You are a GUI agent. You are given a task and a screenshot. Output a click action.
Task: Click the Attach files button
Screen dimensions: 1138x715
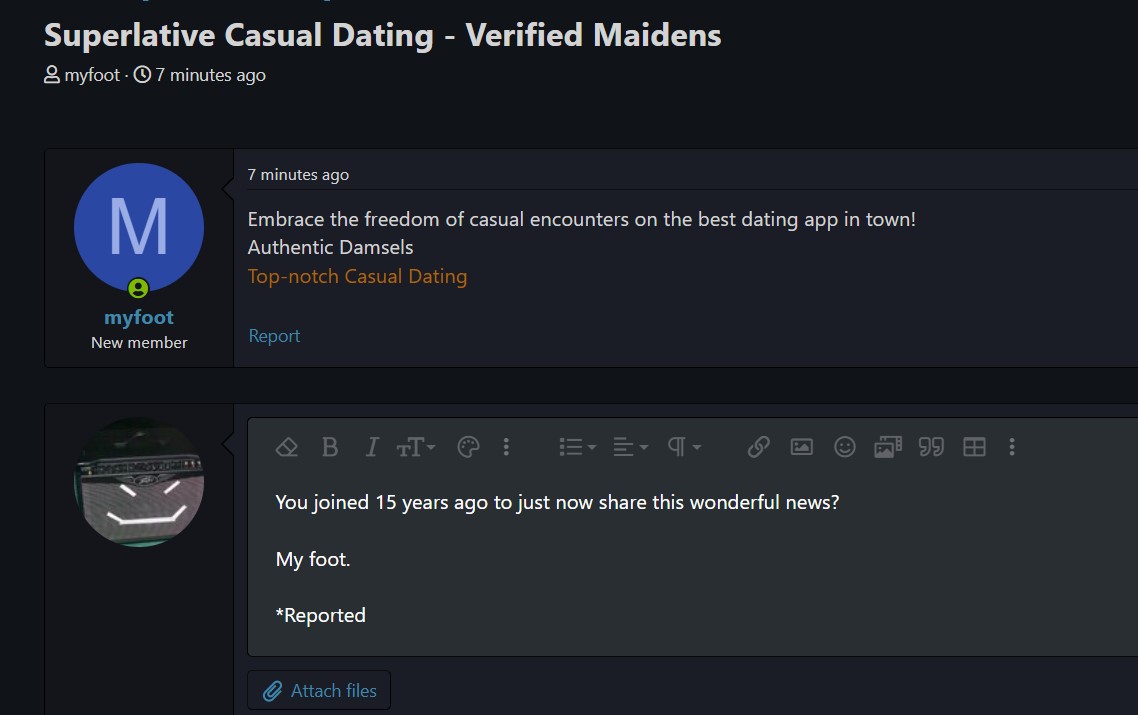pos(319,690)
